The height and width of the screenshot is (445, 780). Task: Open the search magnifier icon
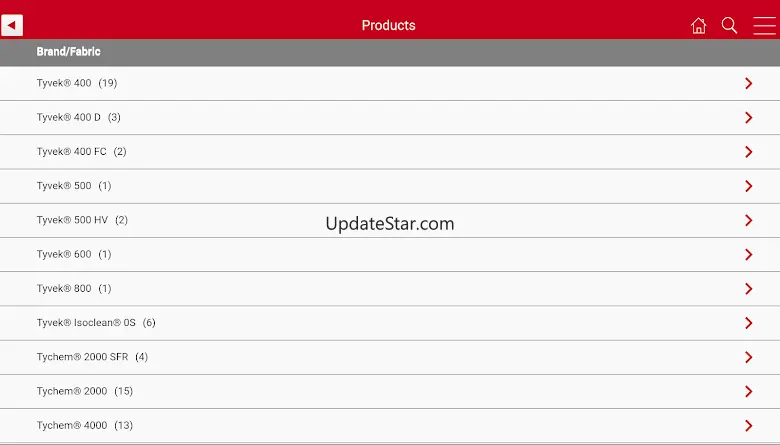729,25
